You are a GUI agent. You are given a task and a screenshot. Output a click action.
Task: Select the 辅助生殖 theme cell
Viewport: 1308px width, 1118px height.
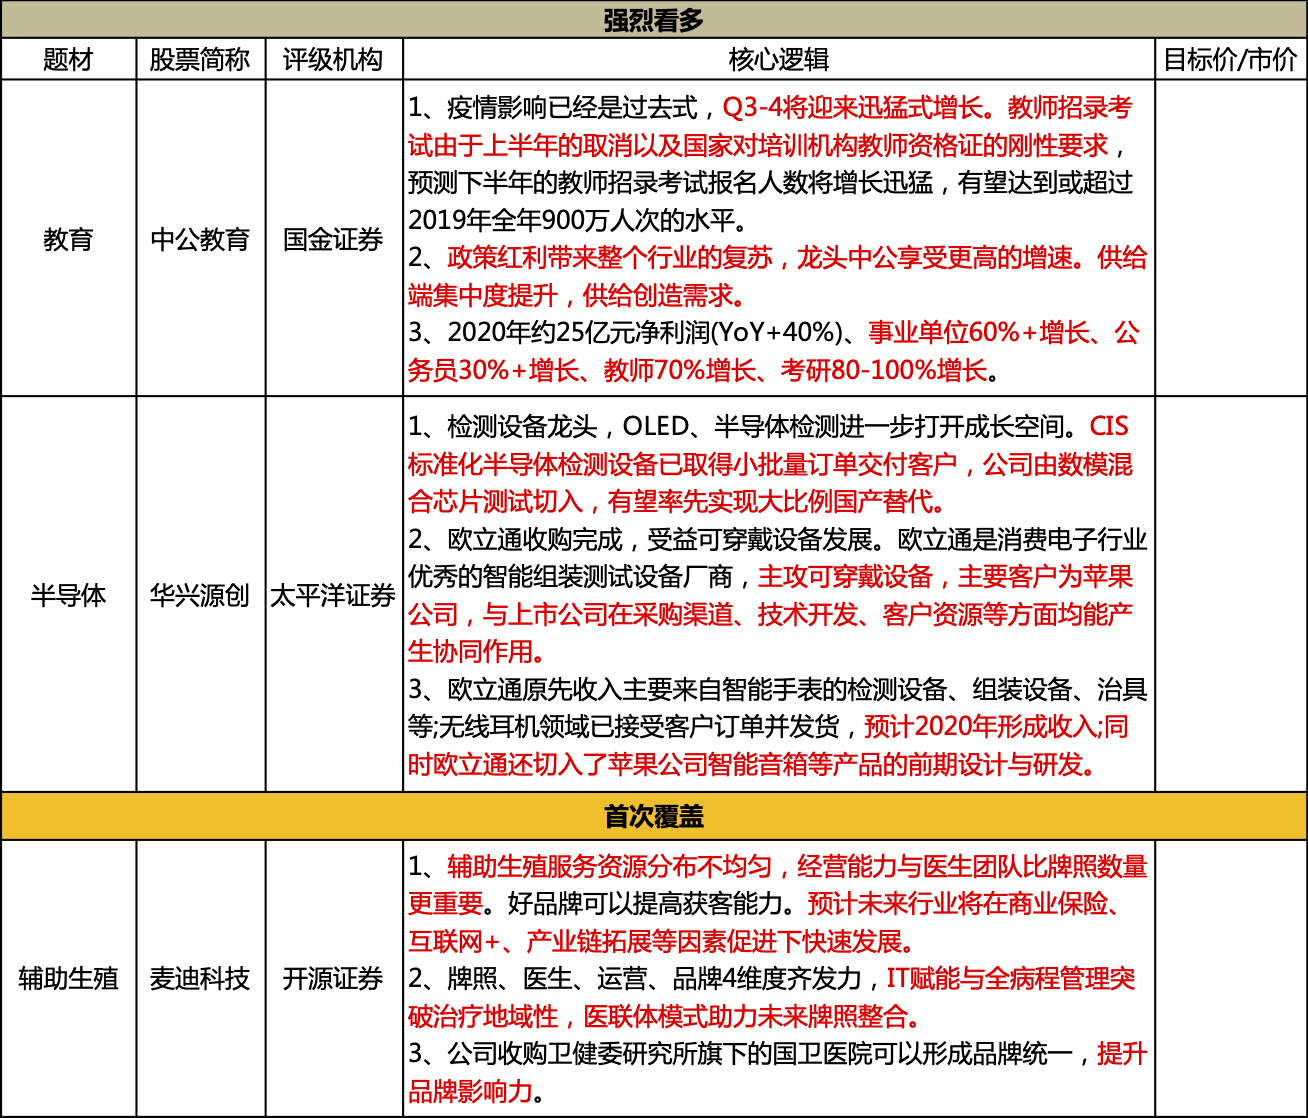(69, 978)
